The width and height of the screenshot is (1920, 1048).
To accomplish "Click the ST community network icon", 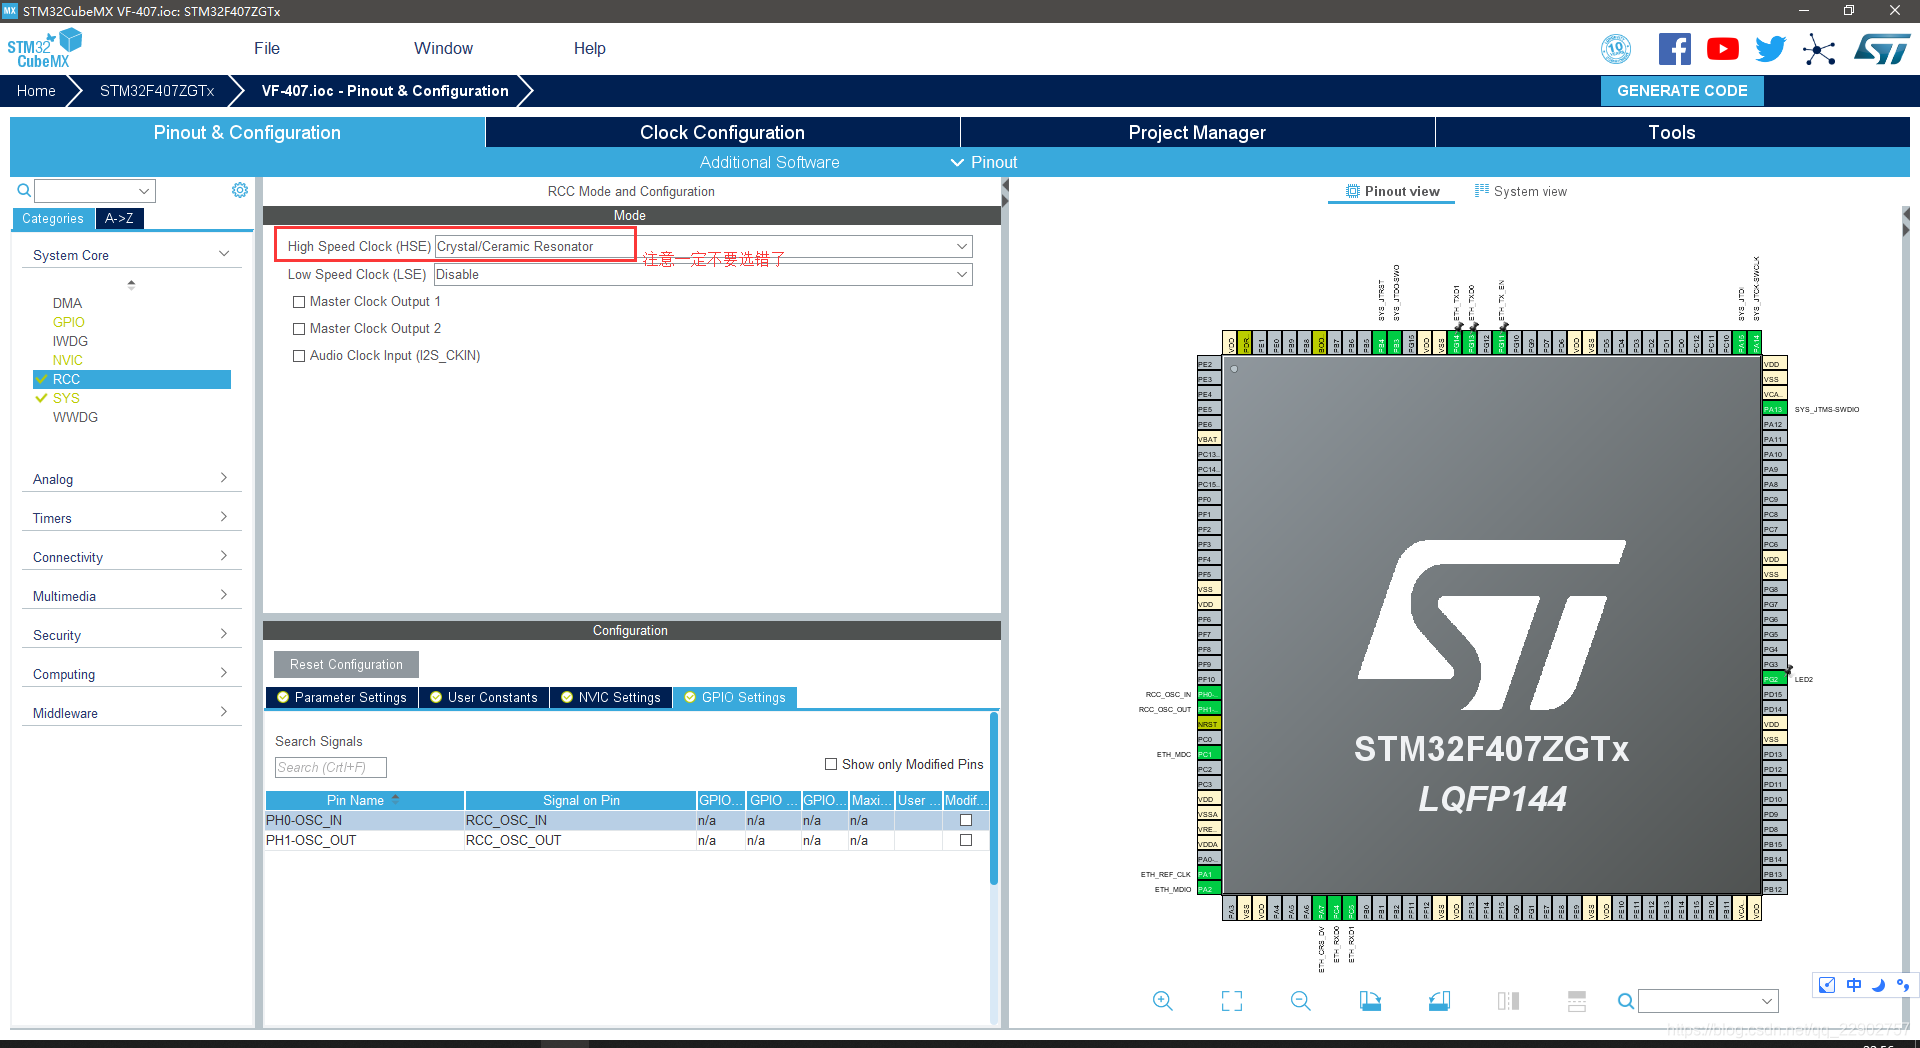I will (x=1819, y=49).
